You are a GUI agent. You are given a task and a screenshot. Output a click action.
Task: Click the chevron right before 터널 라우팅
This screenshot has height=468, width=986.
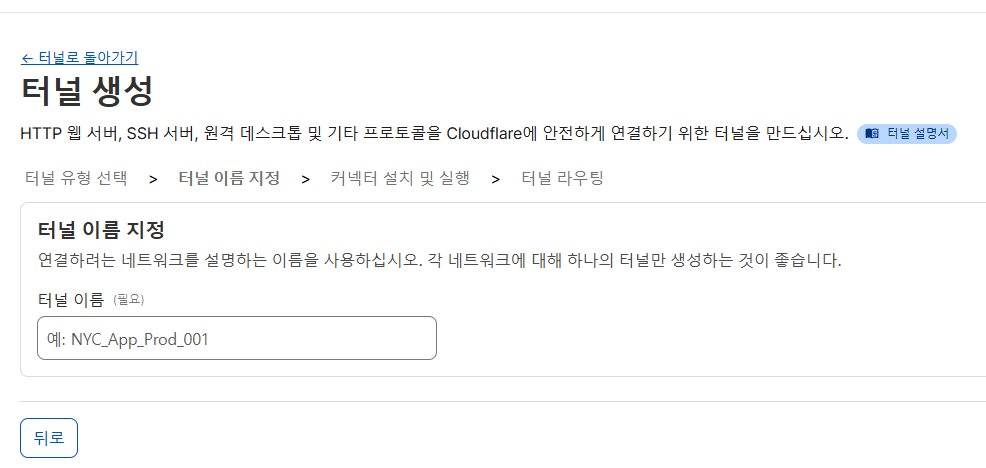coord(496,179)
